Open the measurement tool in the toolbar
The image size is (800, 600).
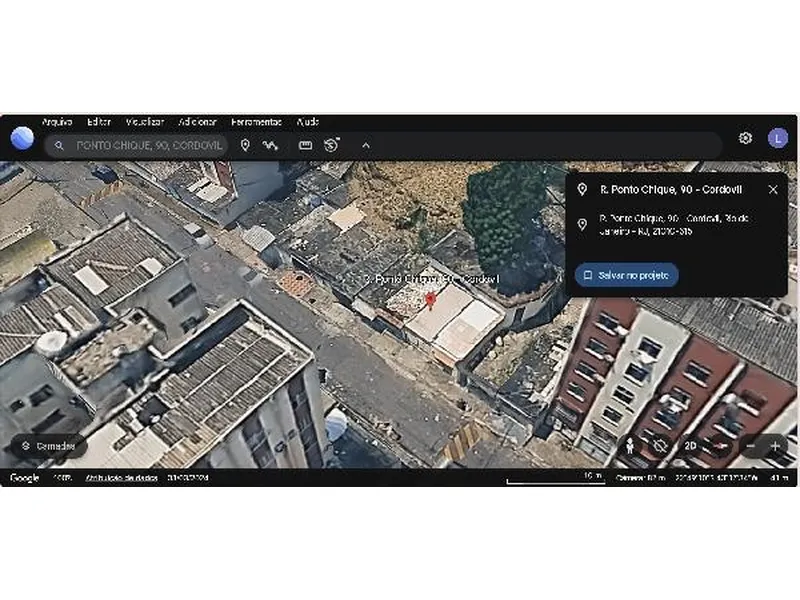[x=305, y=145]
